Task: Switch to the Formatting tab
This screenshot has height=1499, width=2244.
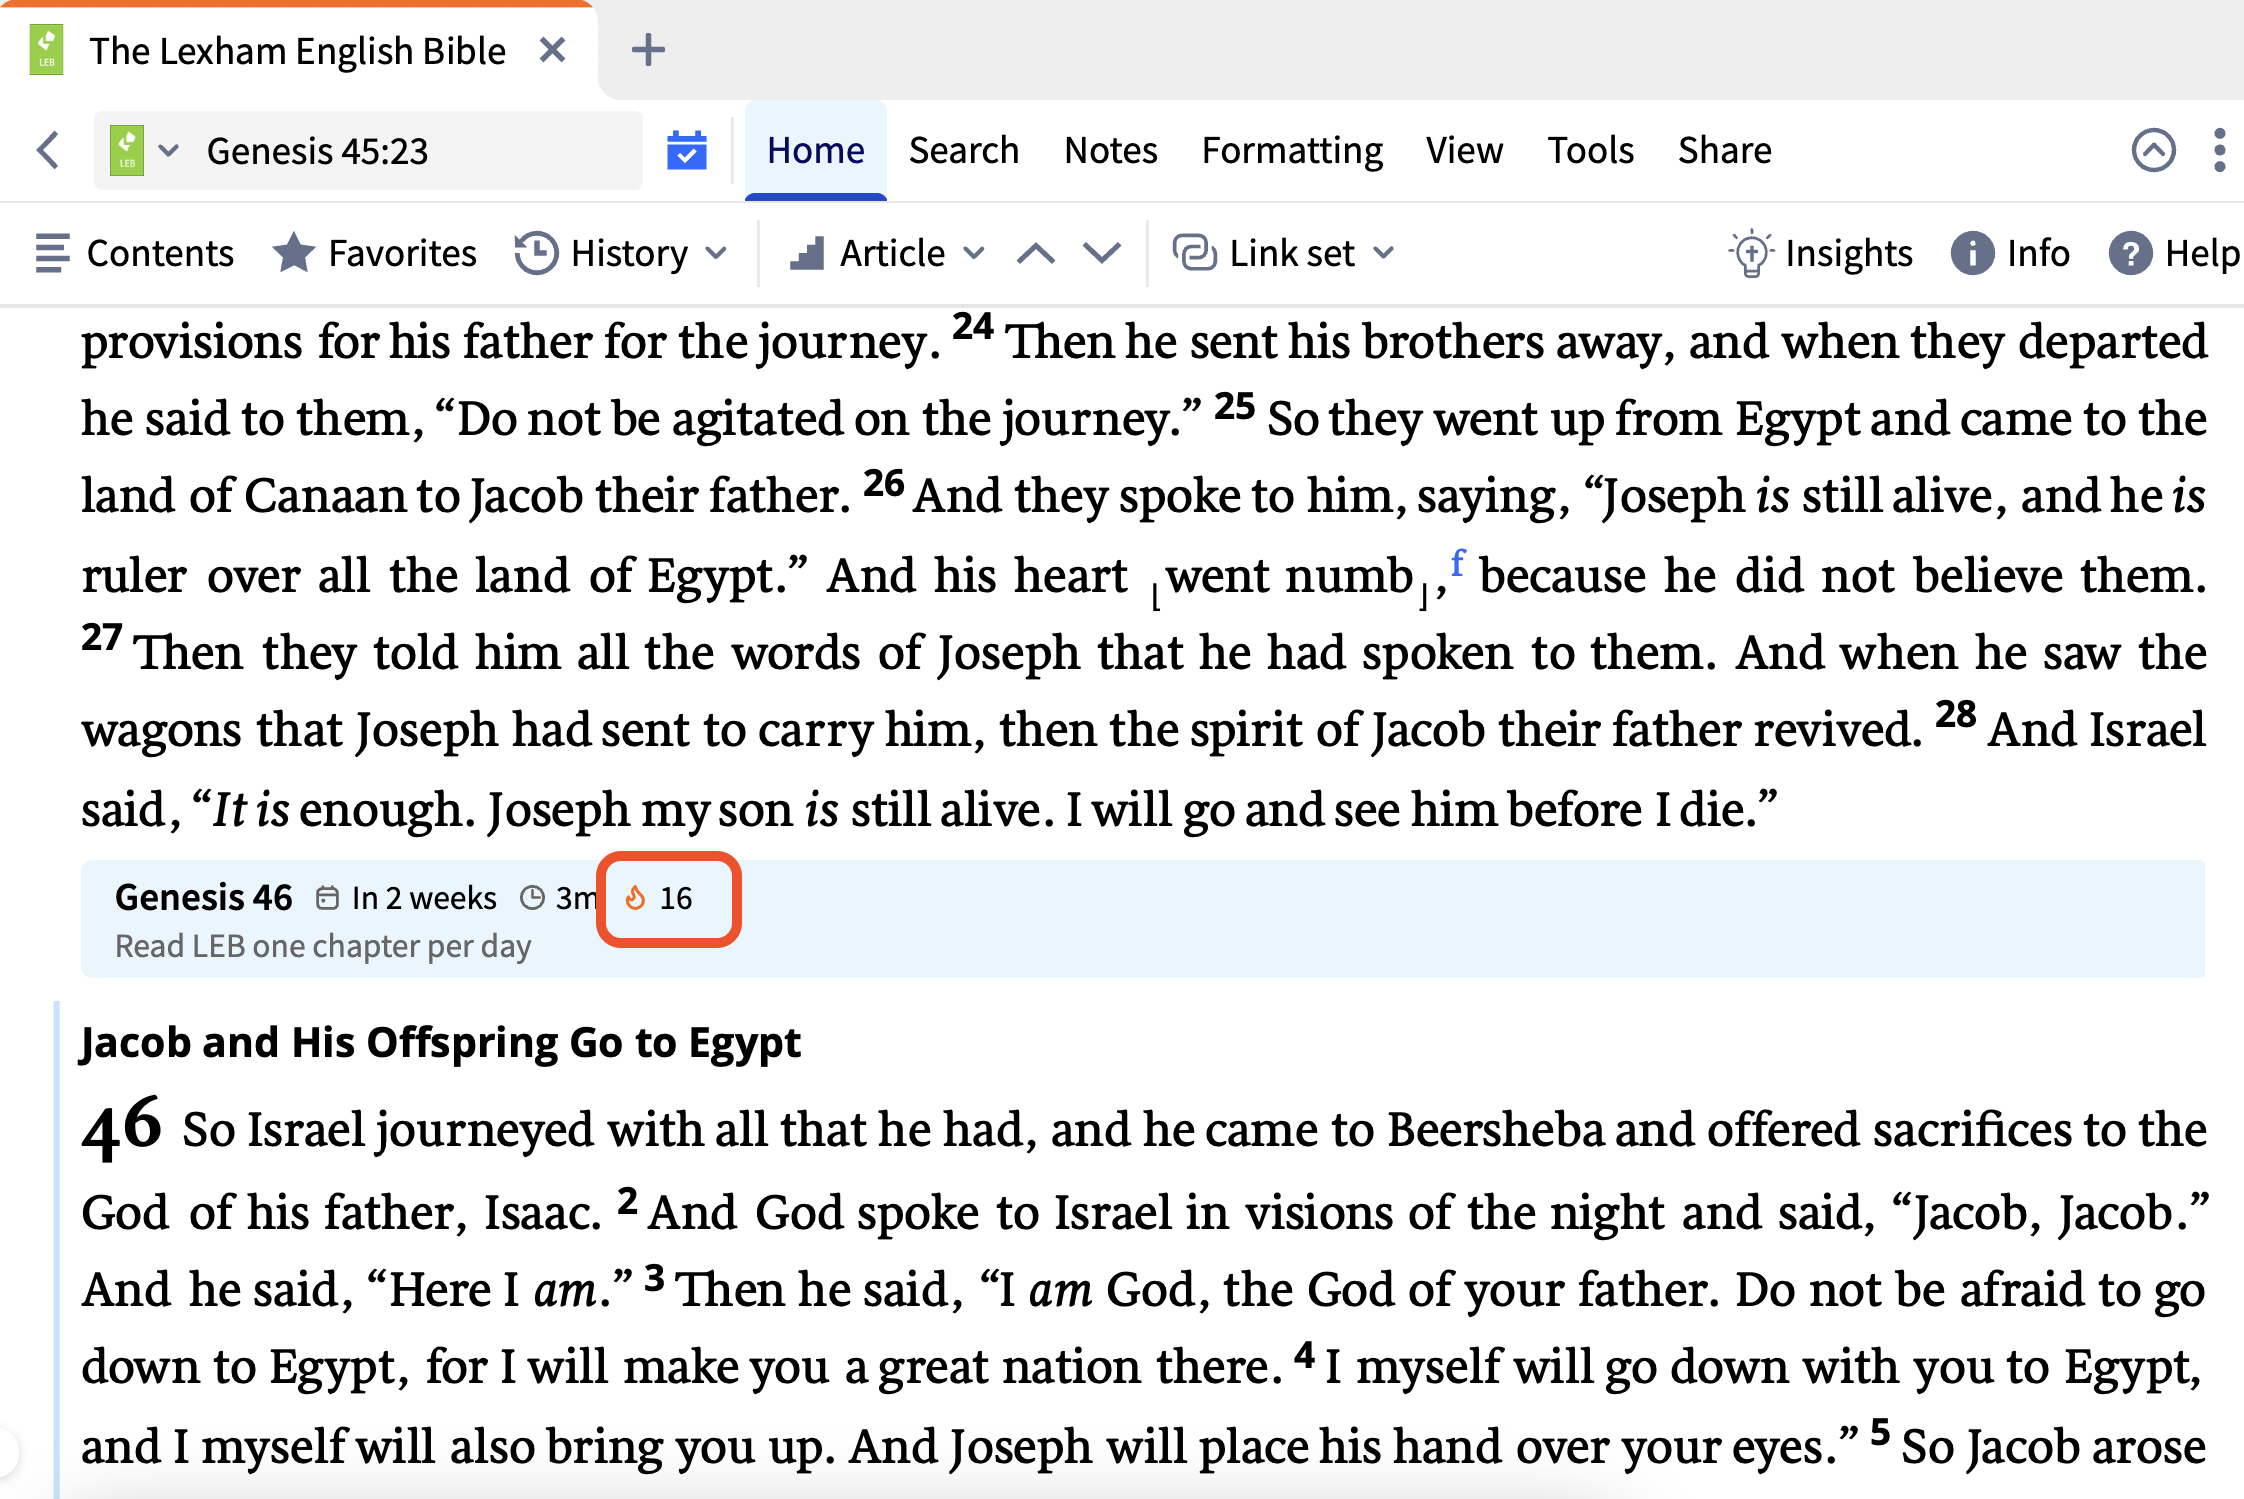Action: tap(1292, 151)
